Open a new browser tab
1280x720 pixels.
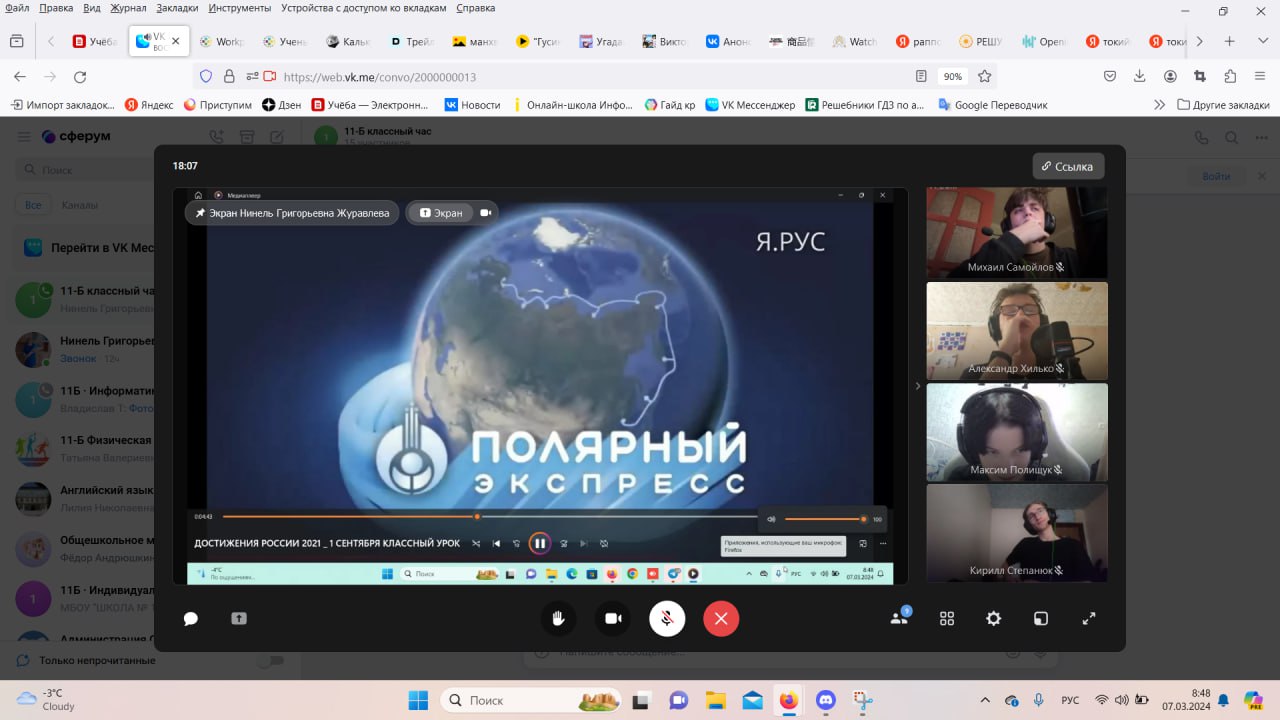pyautogui.click(x=1230, y=41)
